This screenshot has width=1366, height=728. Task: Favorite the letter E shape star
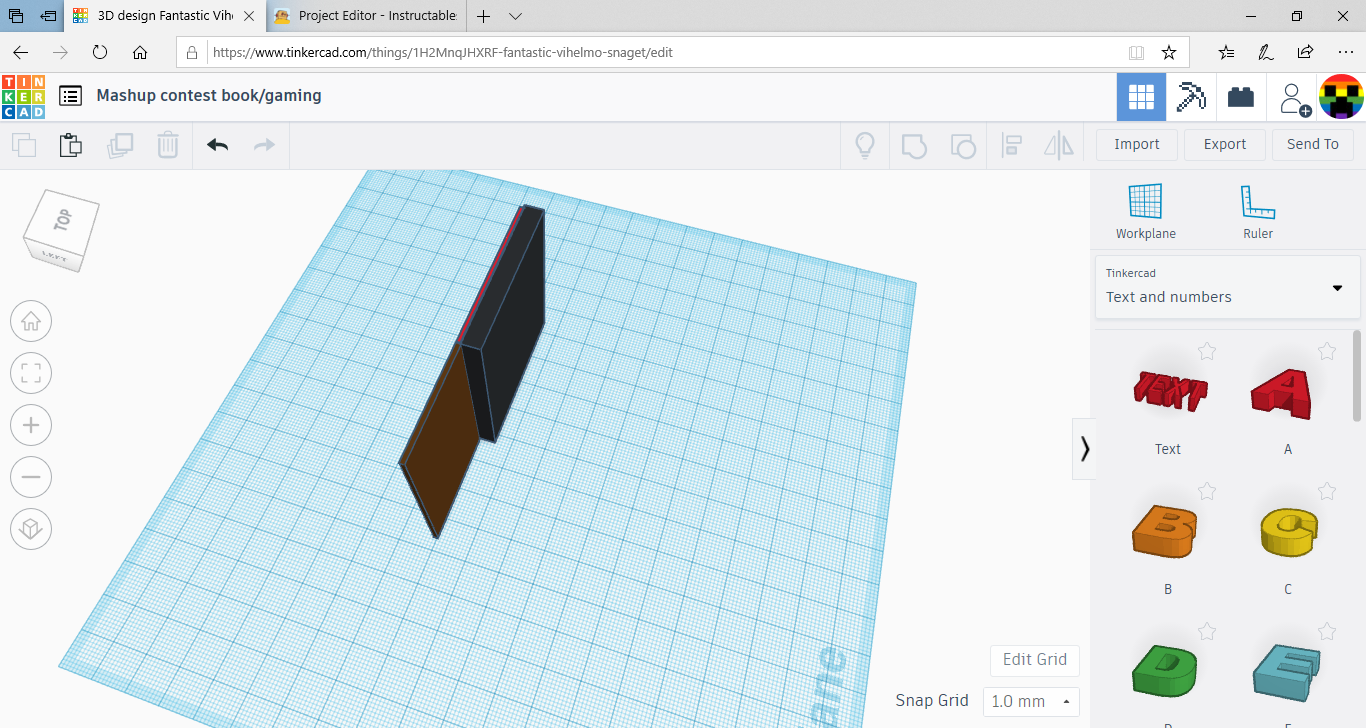click(x=1327, y=631)
